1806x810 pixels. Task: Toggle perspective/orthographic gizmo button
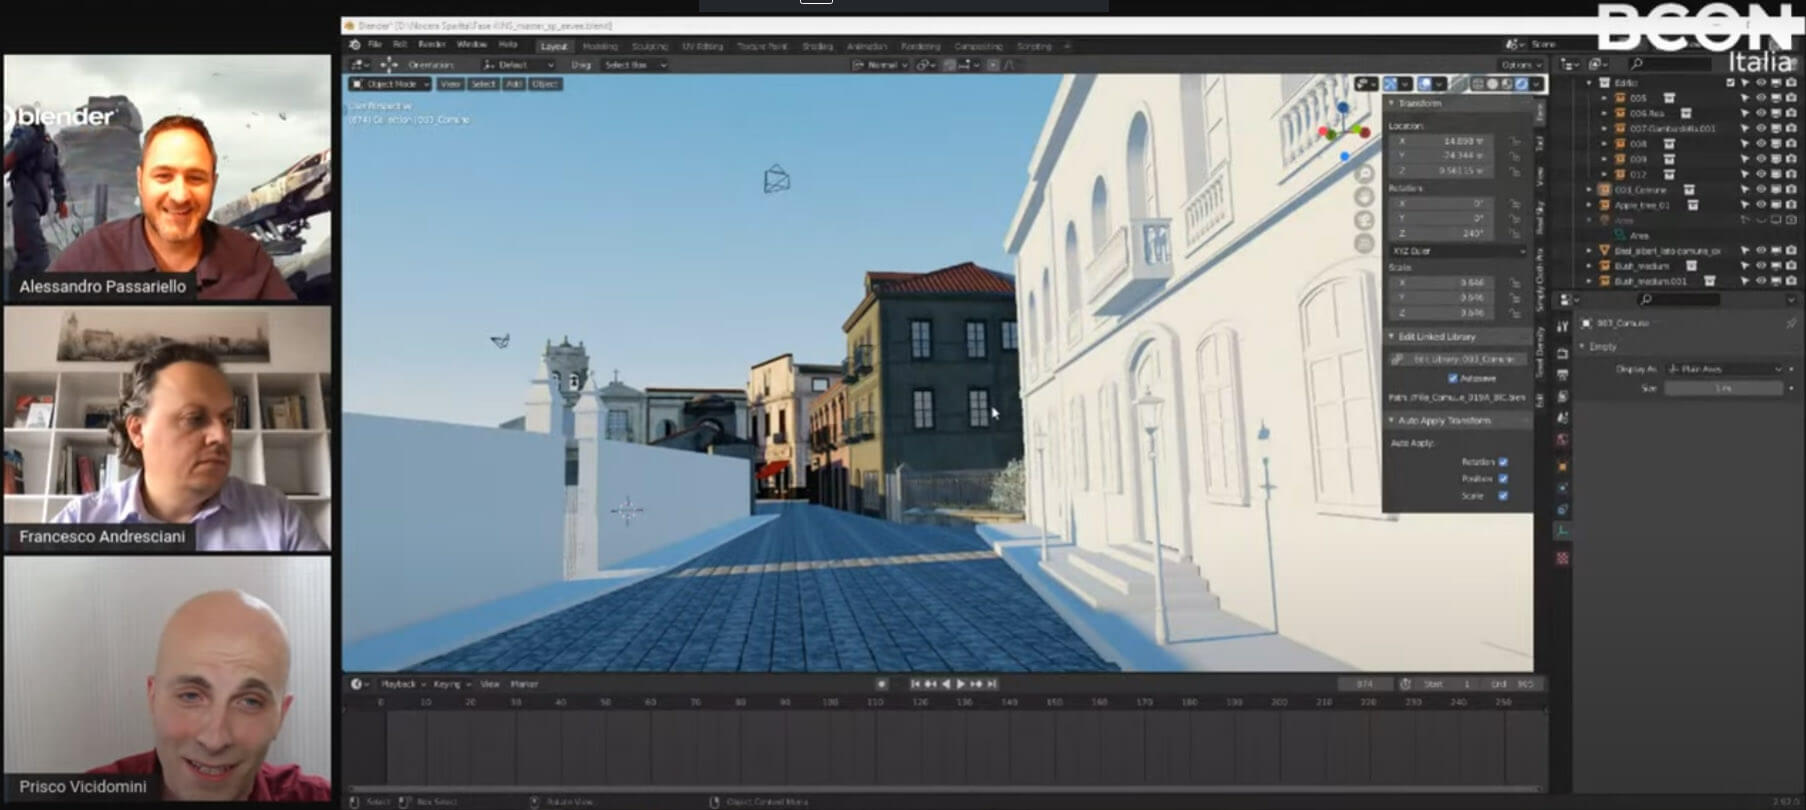(1365, 243)
